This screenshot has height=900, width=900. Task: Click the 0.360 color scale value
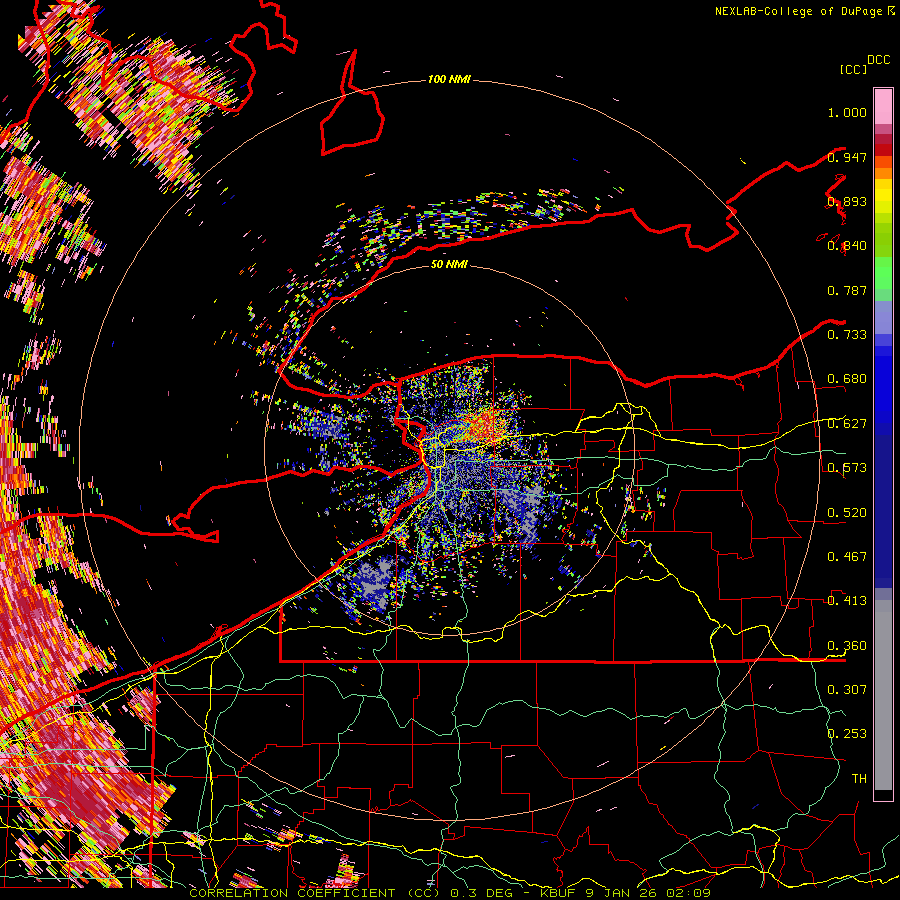[847, 646]
